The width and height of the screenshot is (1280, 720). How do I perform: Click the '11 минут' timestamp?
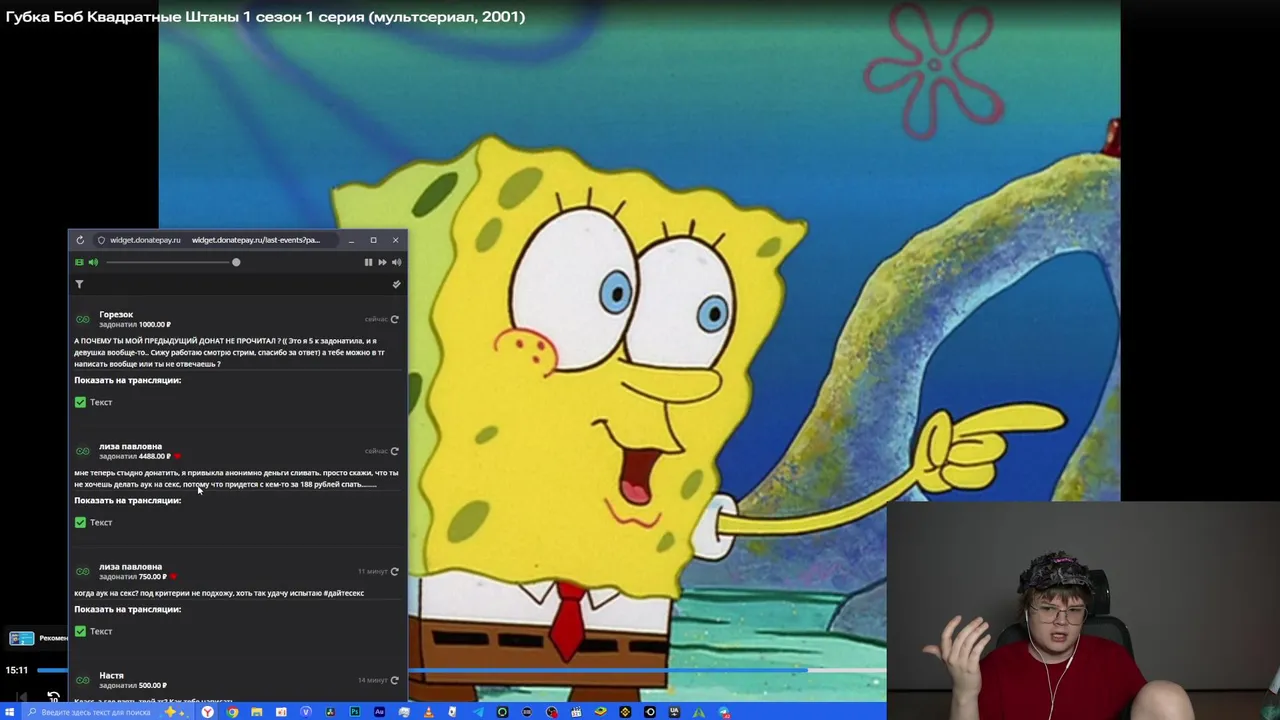[372, 571]
